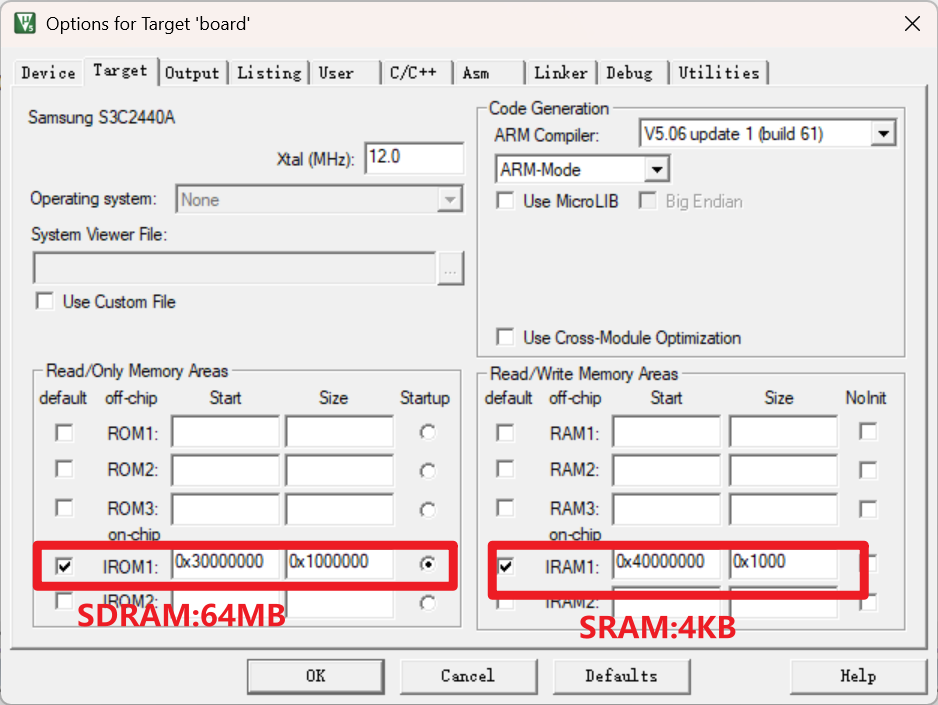Screen dimensions: 938x705
Task: Click the ROM3 Size field
Action: click(339, 509)
